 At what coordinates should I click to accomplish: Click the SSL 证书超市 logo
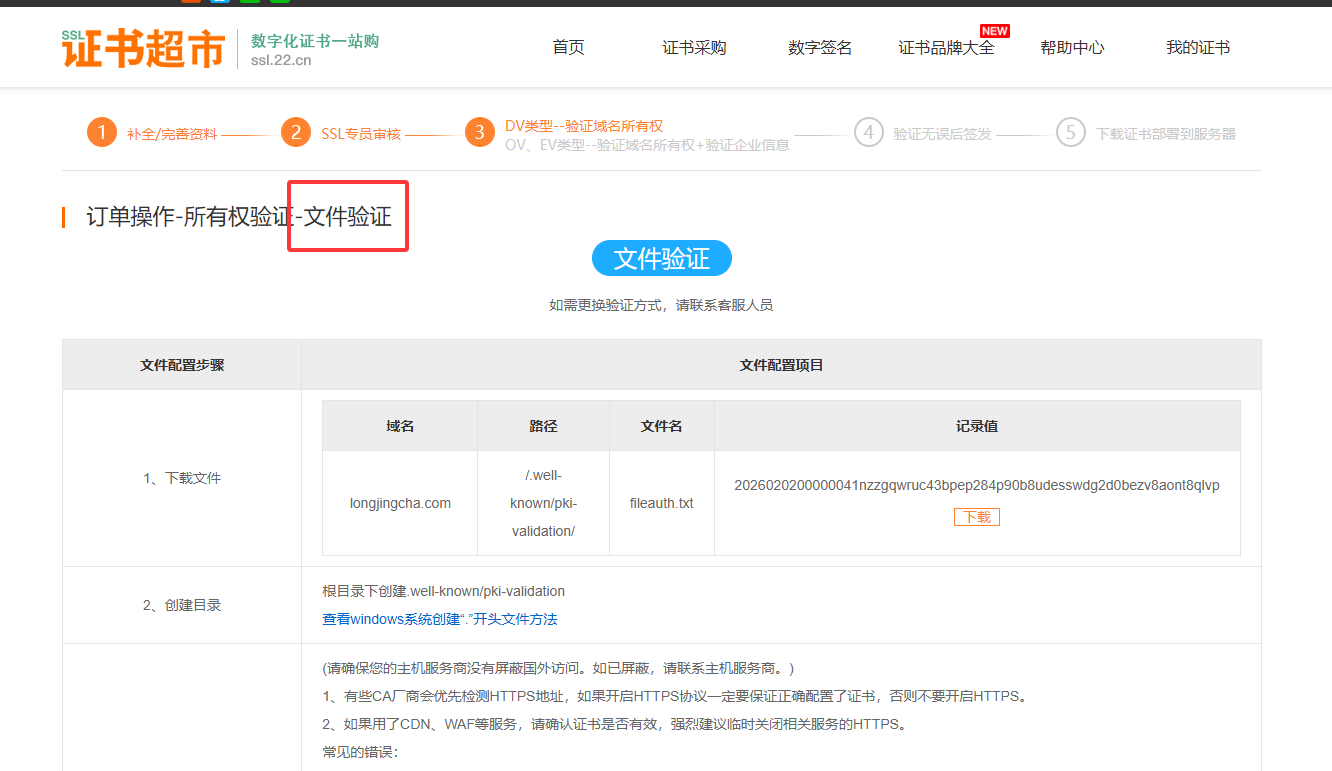point(143,48)
